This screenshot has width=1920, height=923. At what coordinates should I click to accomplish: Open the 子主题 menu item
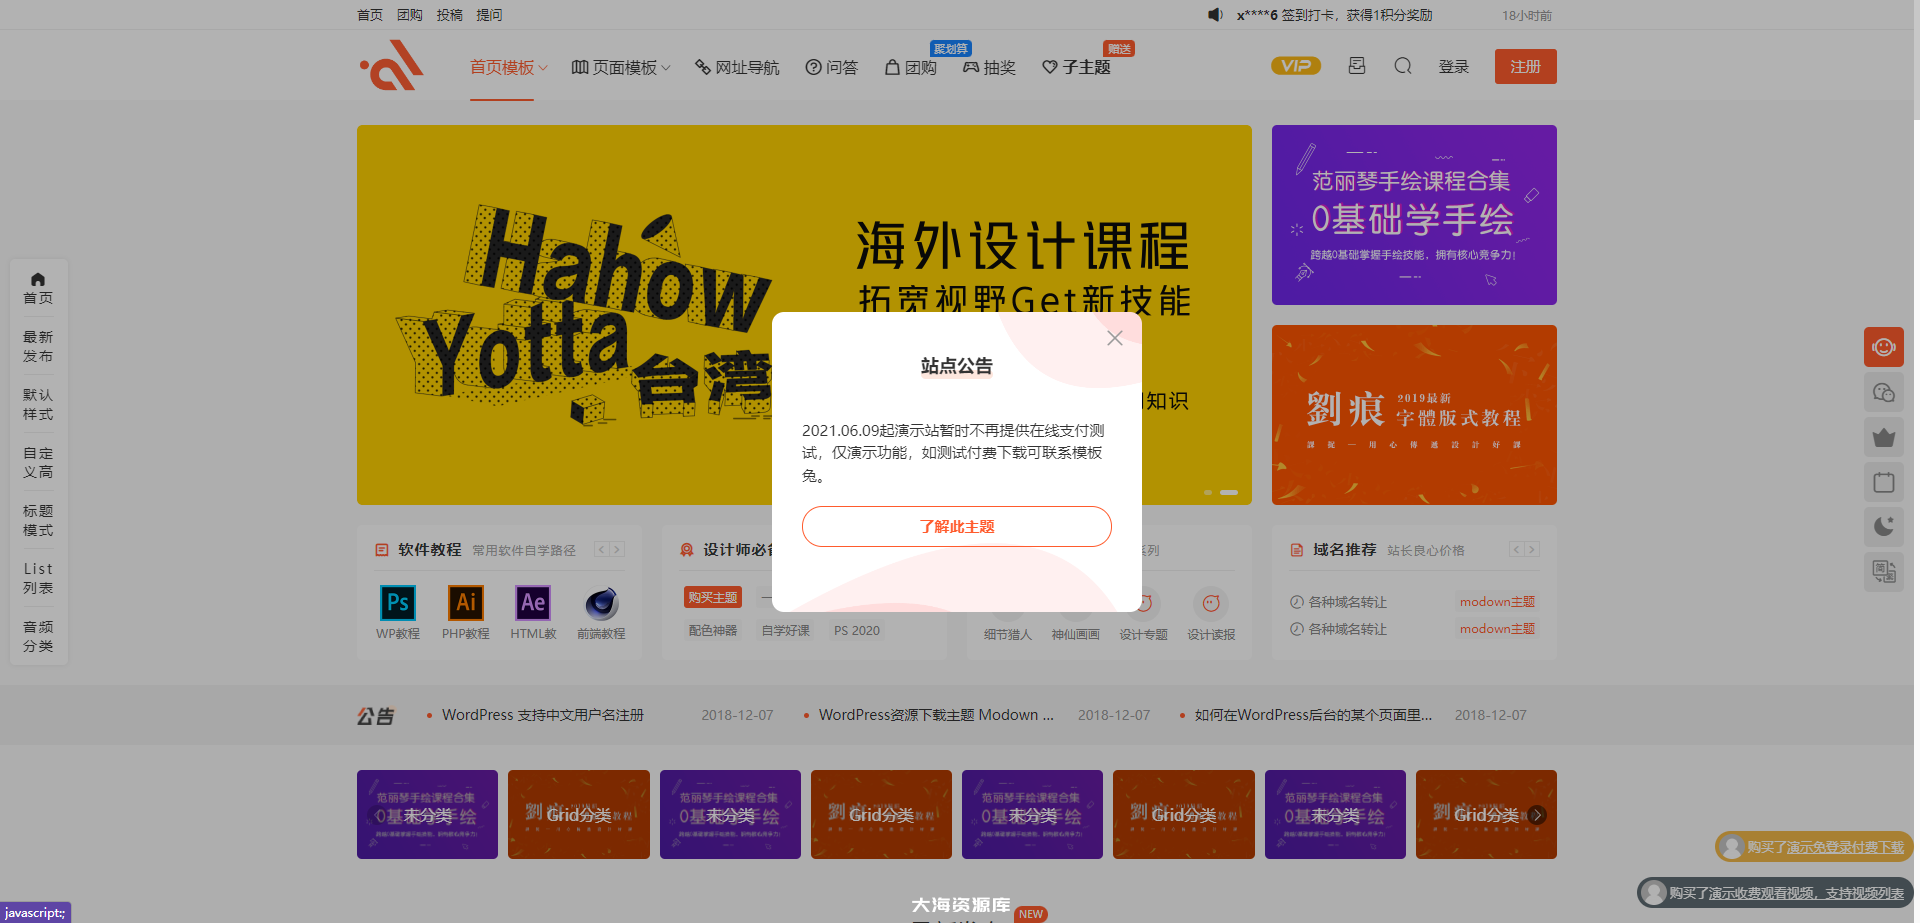click(x=1076, y=67)
